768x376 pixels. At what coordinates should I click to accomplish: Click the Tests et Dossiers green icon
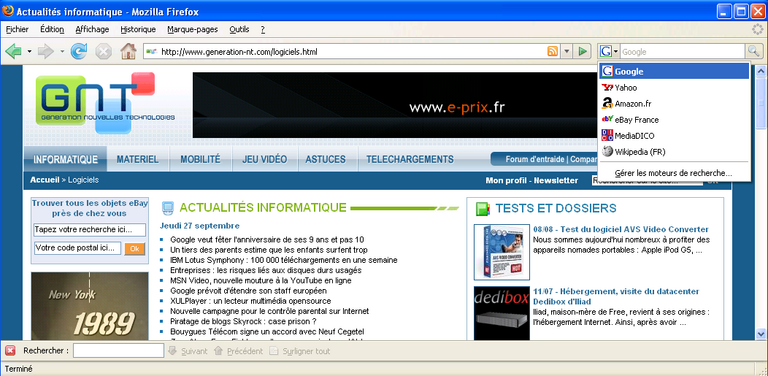point(483,209)
